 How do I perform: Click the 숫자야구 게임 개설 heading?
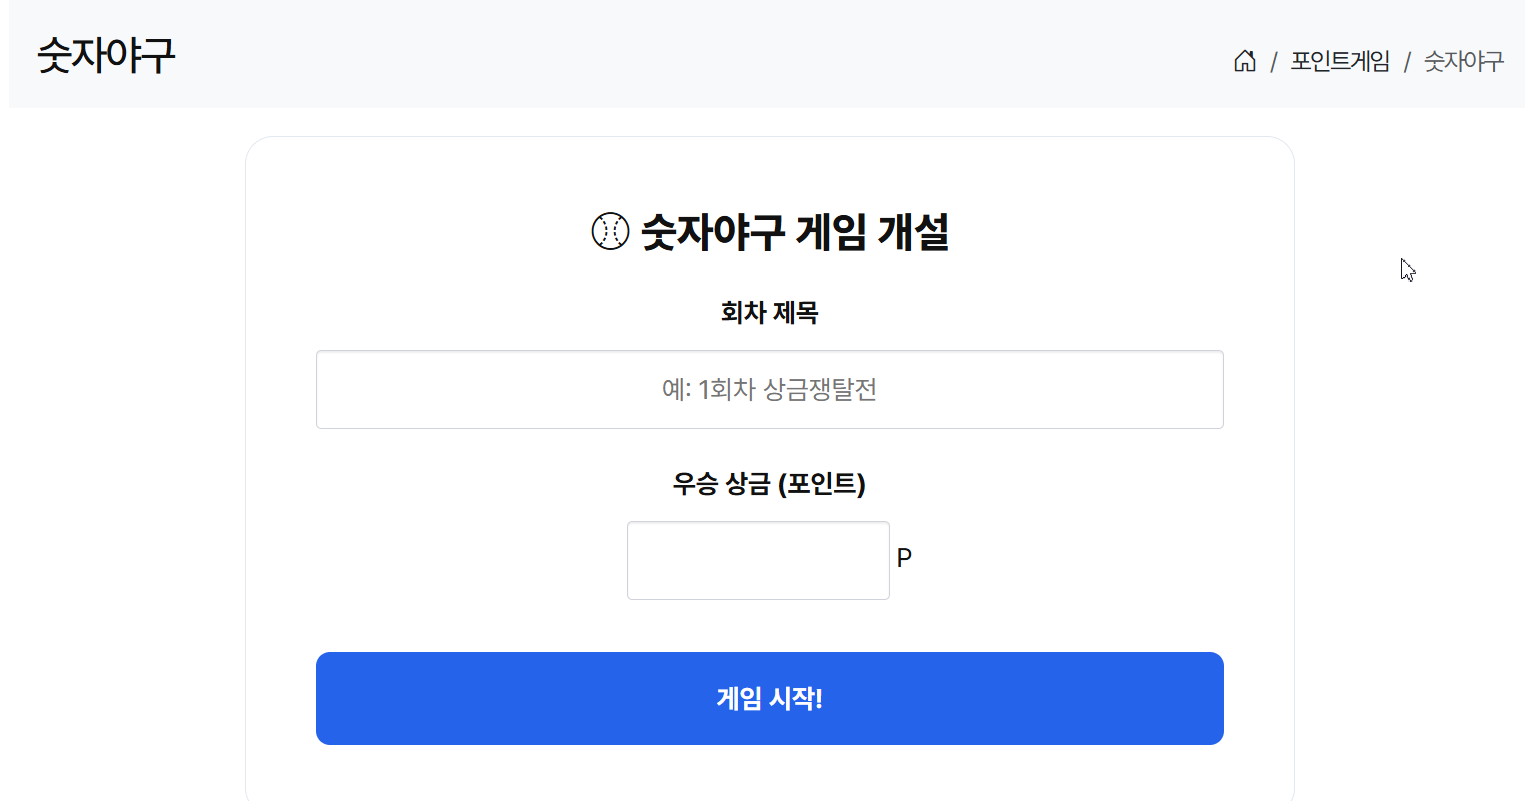click(x=794, y=231)
